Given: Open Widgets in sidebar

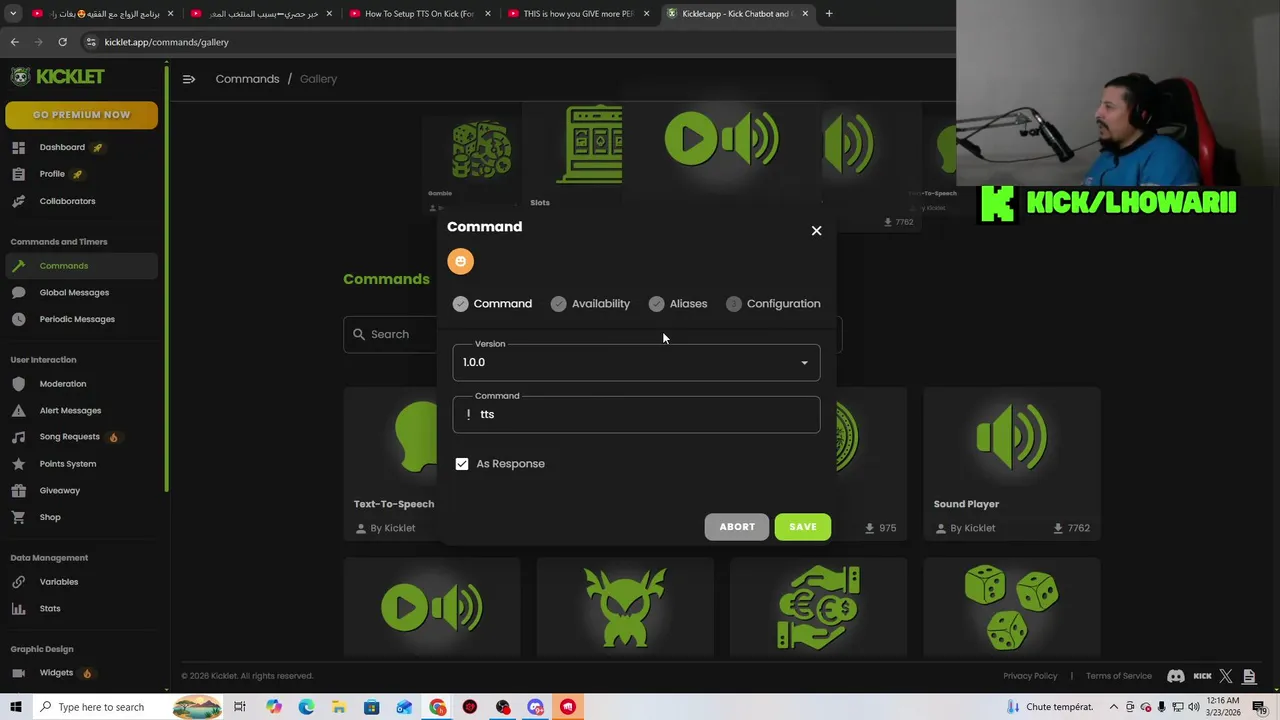Looking at the screenshot, I should coord(56,673).
